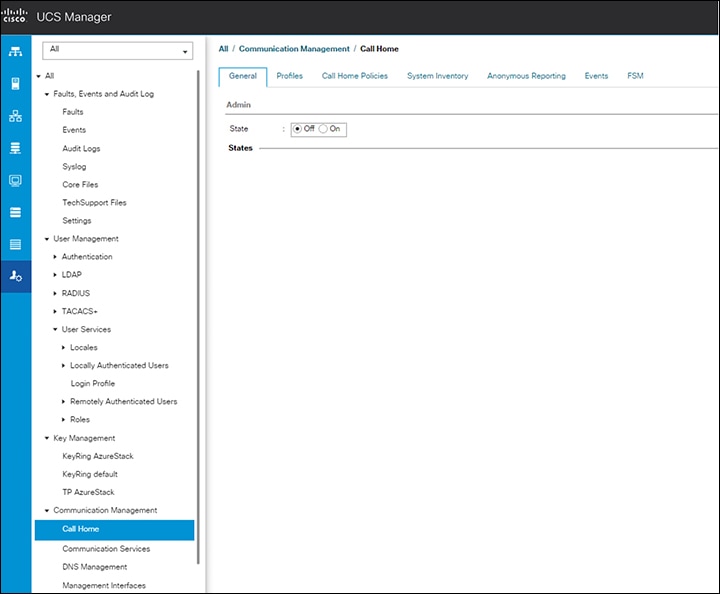Expand the TACACS+ node
The height and width of the screenshot is (594, 720).
pos(55,312)
